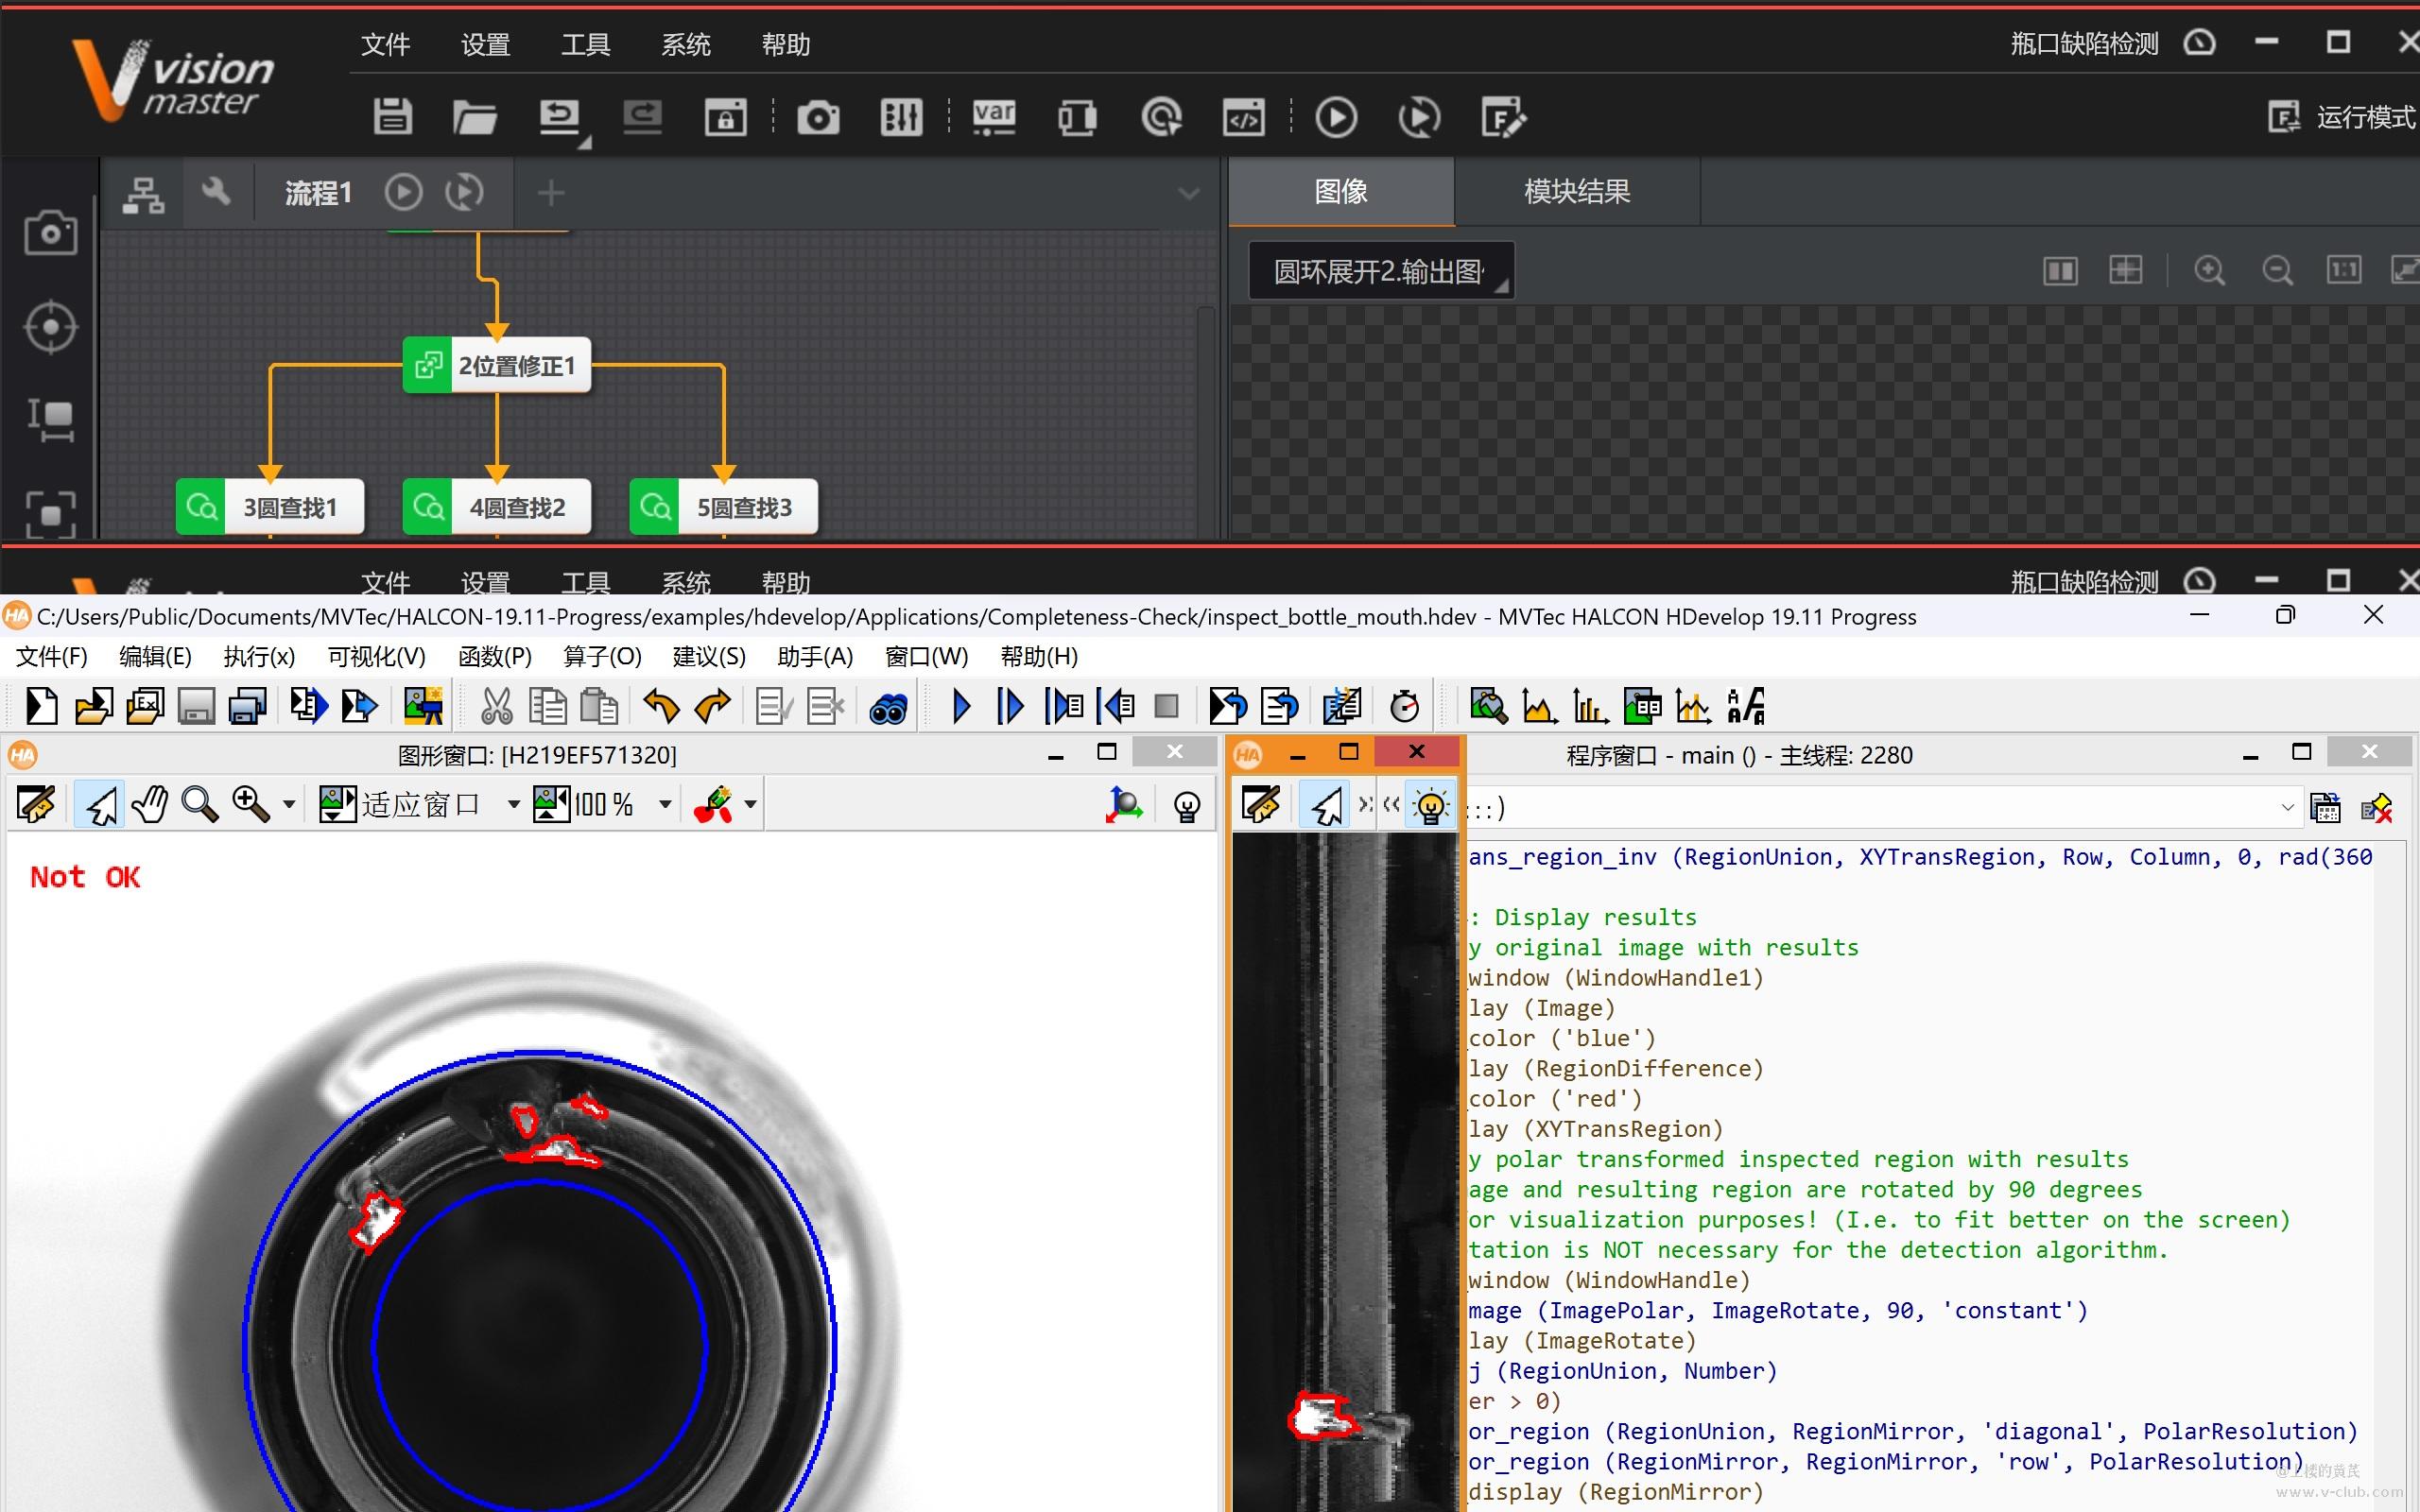Clear graphics window with eraser icon
This screenshot has width=2420, height=1512.
click(x=36, y=805)
